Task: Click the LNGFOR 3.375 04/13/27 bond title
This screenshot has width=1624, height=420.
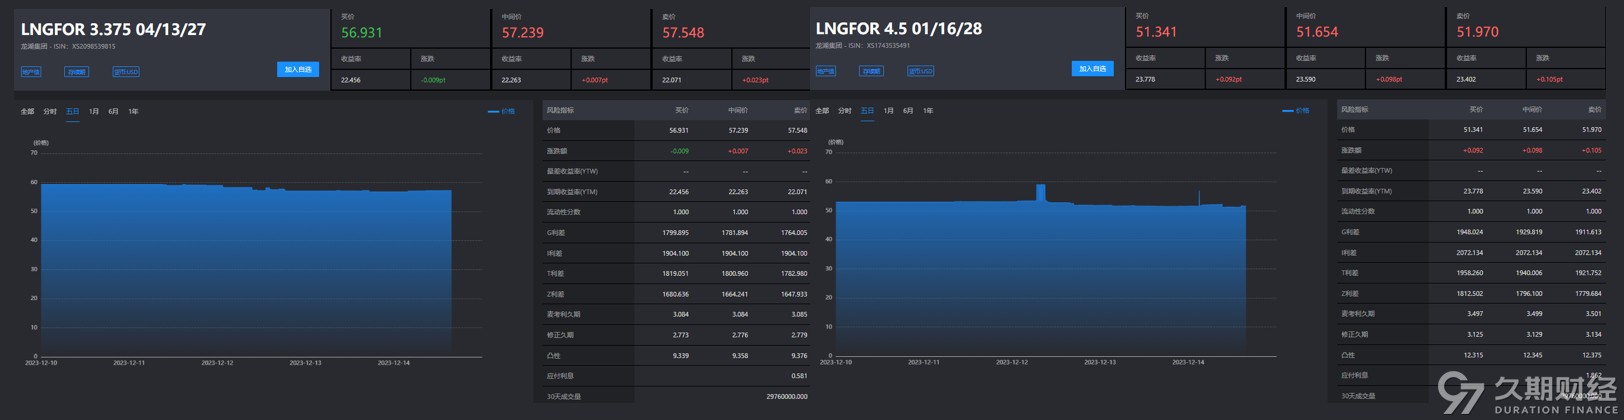Action: point(113,30)
